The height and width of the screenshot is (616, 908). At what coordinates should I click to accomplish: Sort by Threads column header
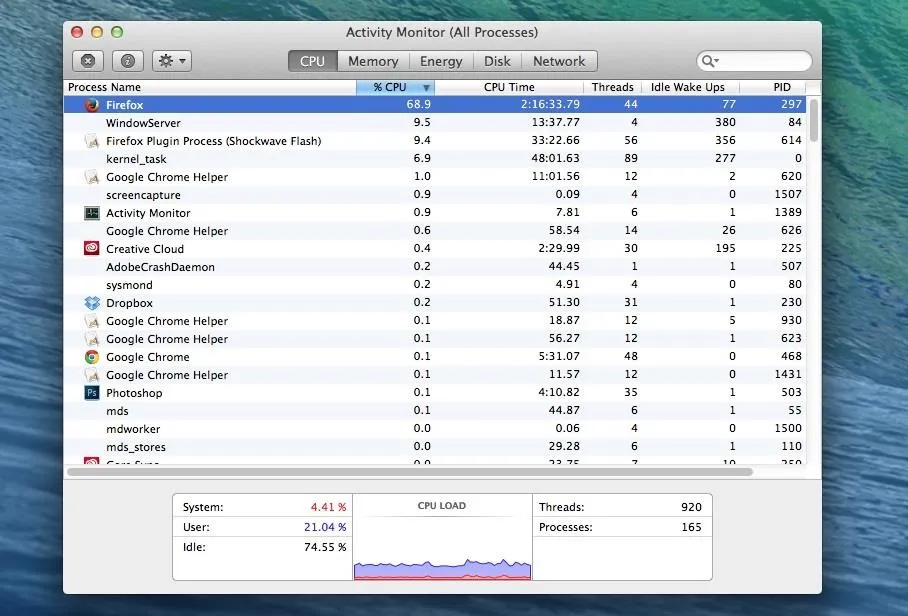[x=613, y=87]
